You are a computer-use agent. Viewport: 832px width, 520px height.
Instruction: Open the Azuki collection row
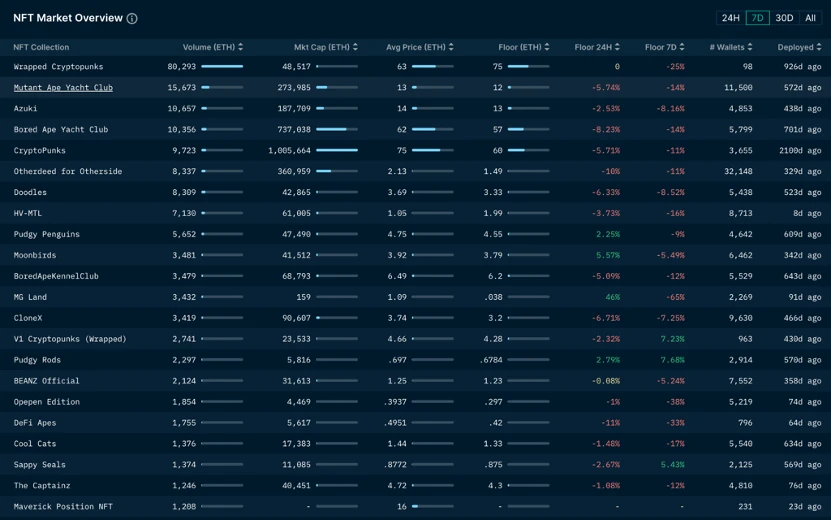[25, 108]
